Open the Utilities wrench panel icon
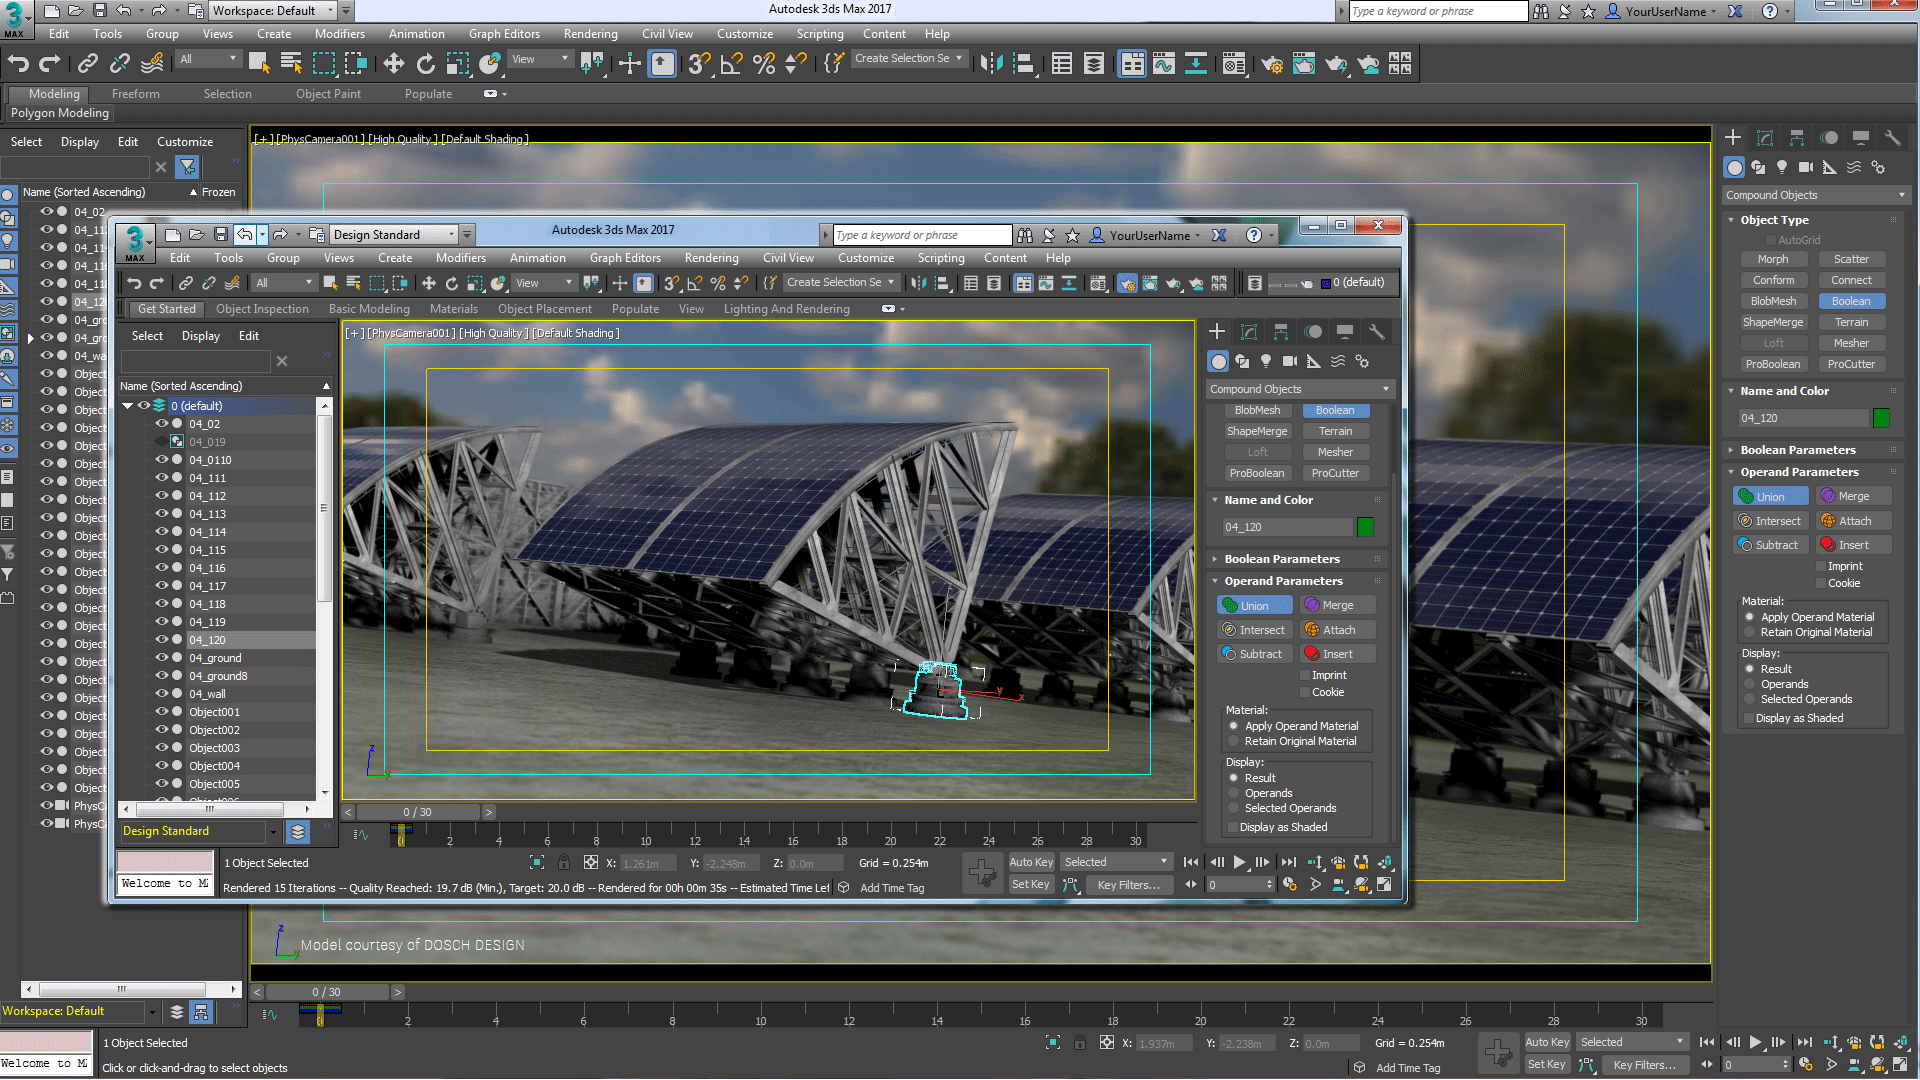Viewport: 1920px width, 1080px height. tap(1892, 138)
